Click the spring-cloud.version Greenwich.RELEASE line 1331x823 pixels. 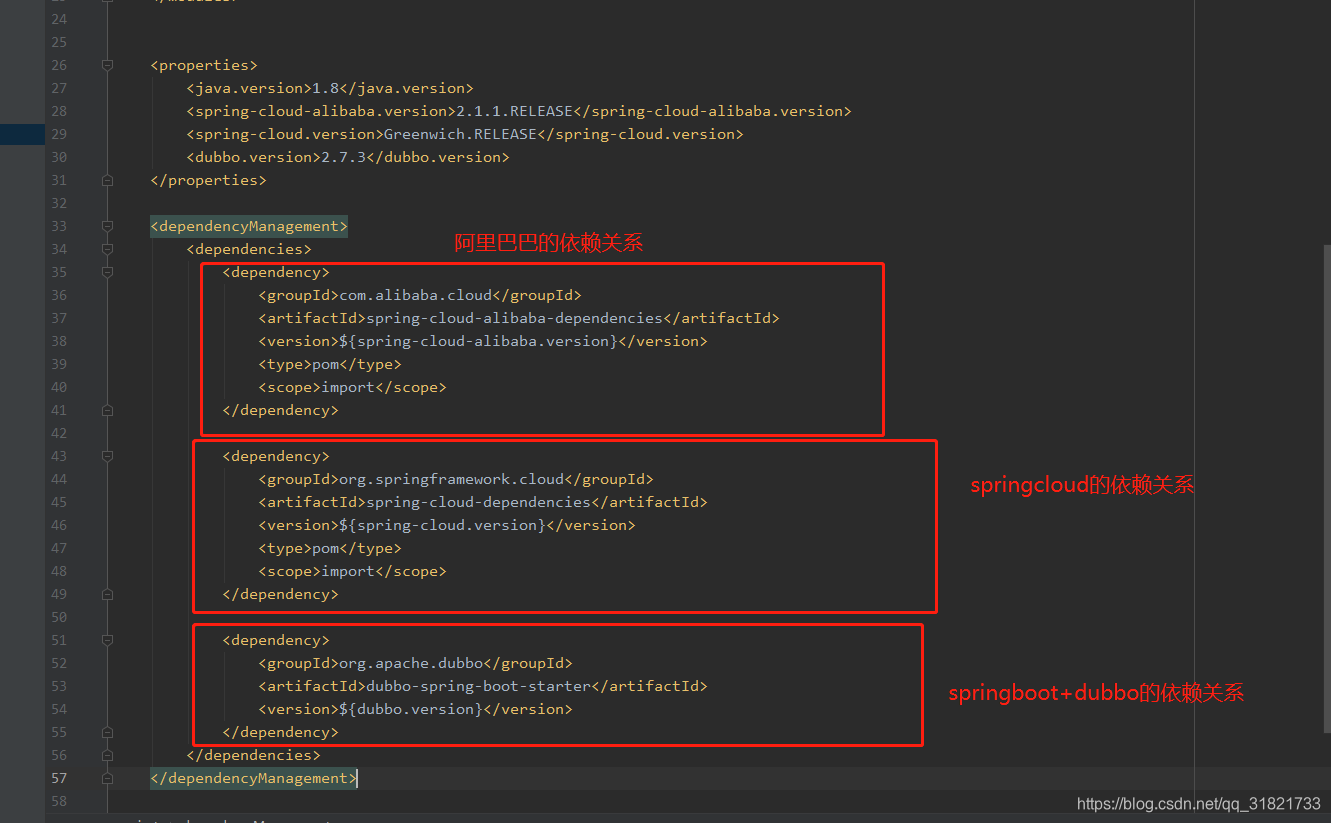464,134
